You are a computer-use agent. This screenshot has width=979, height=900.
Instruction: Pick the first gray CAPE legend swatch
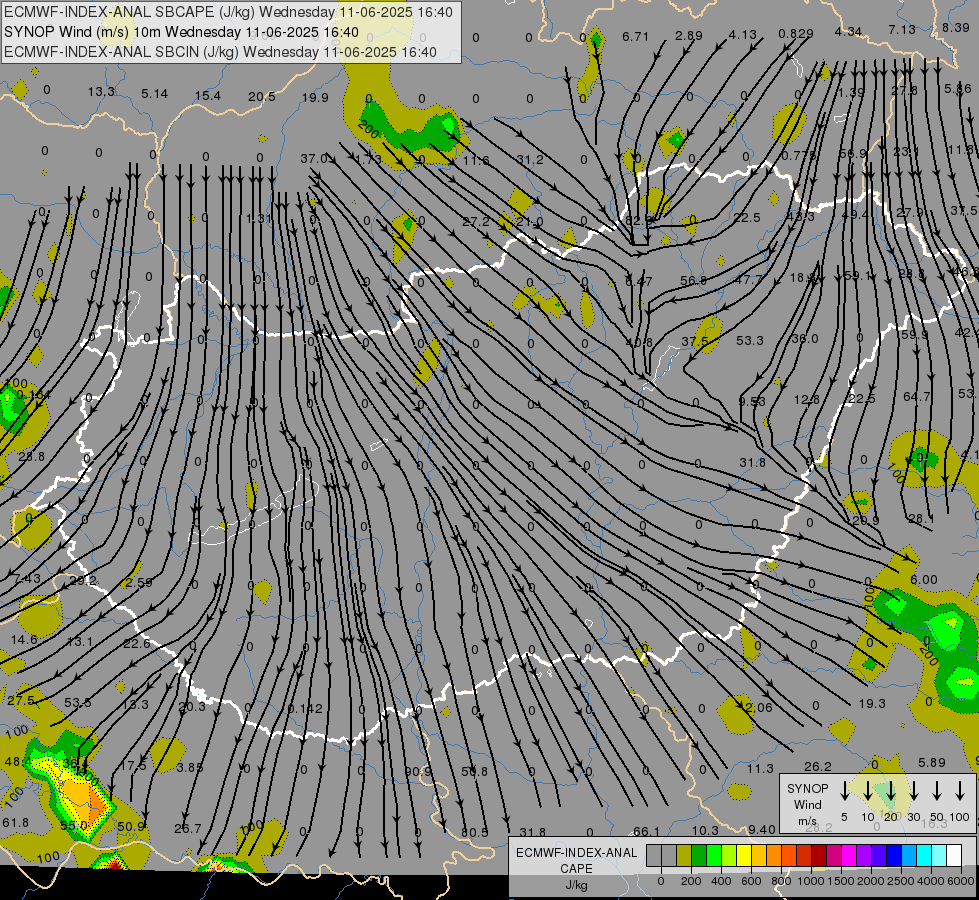[654, 855]
